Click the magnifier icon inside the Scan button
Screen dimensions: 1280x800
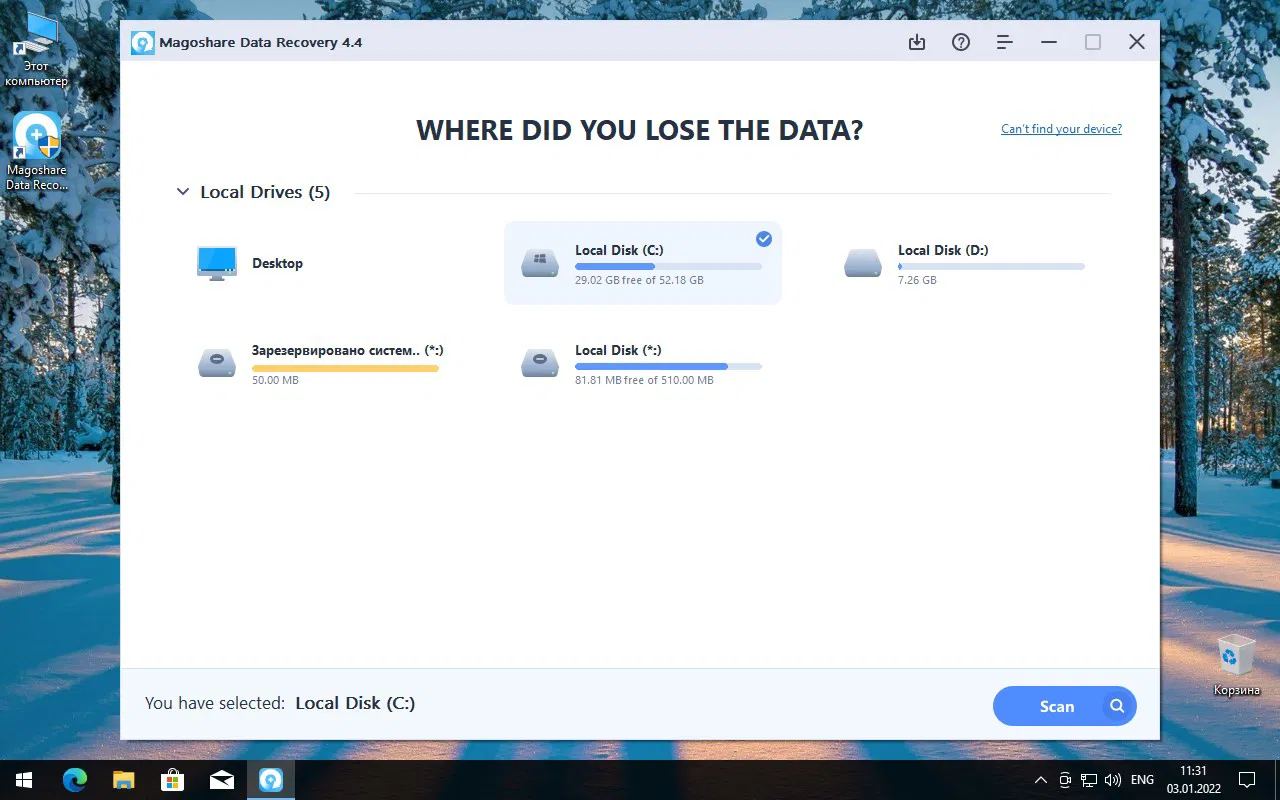1117,706
